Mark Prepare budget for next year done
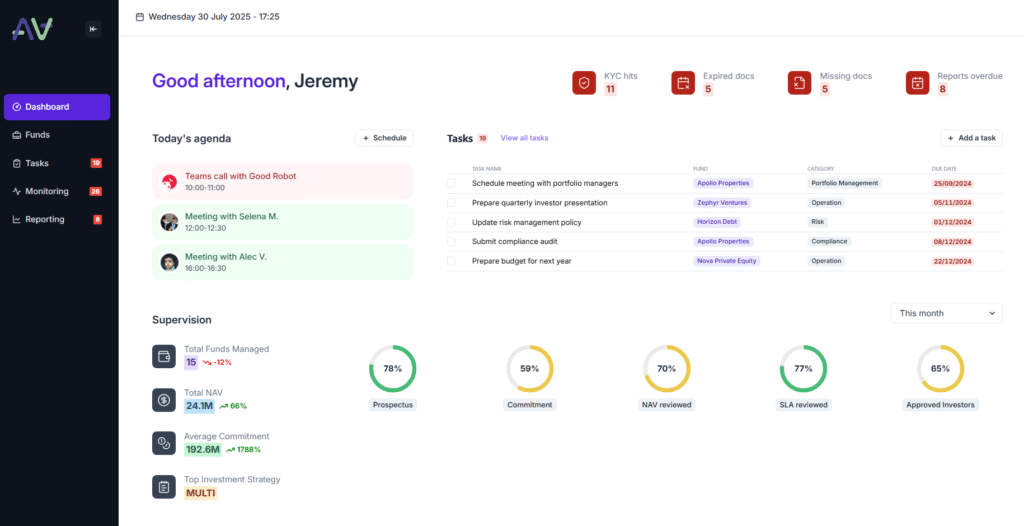The width and height of the screenshot is (1024, 526). click(451, 261)
